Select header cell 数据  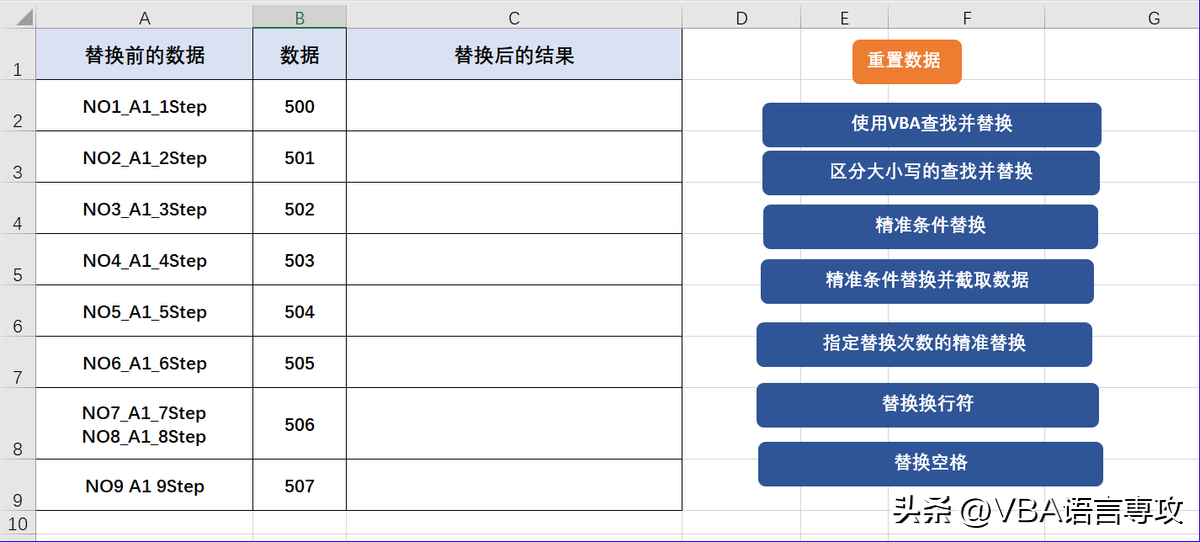click(x=300, y=55)
